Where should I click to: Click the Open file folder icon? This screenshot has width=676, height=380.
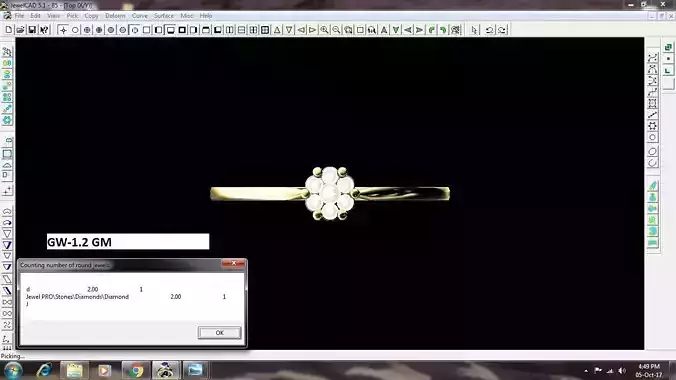[20, 30]
